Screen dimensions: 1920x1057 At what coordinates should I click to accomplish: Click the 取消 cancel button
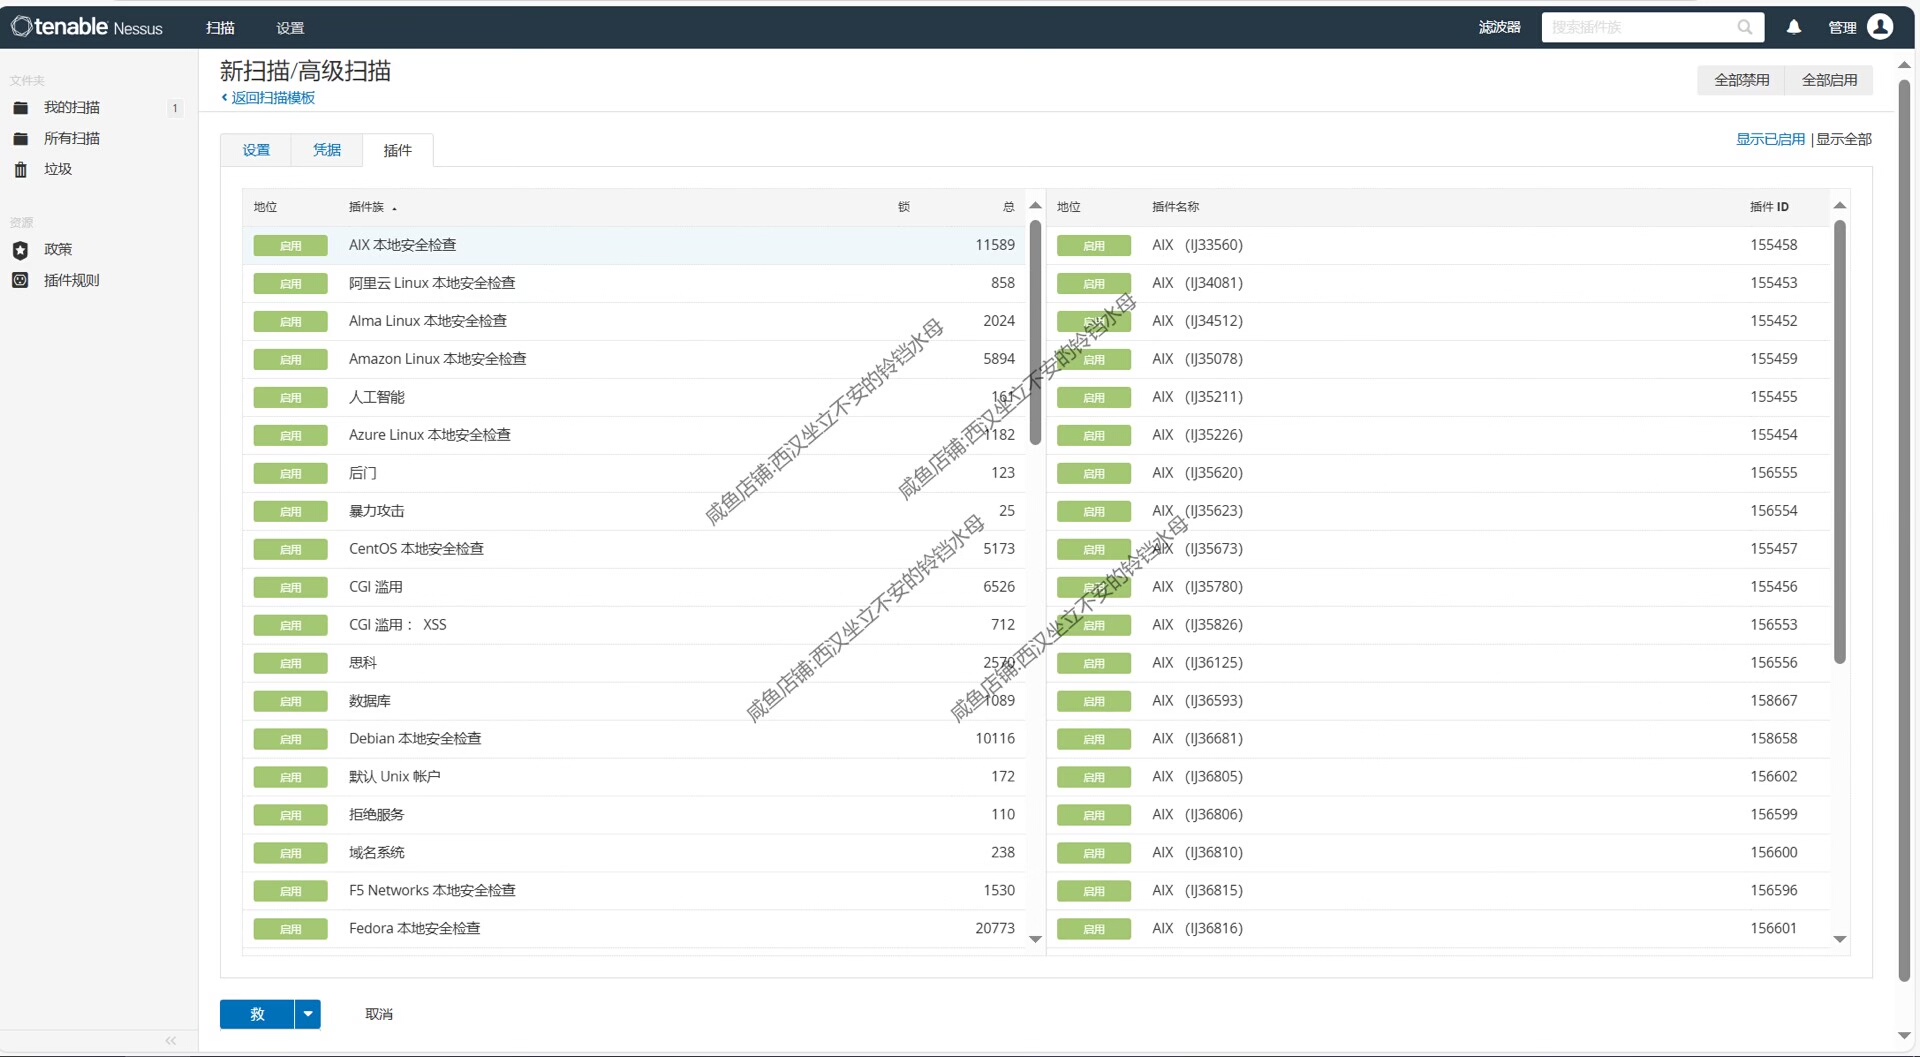[x=379, y=1014]
